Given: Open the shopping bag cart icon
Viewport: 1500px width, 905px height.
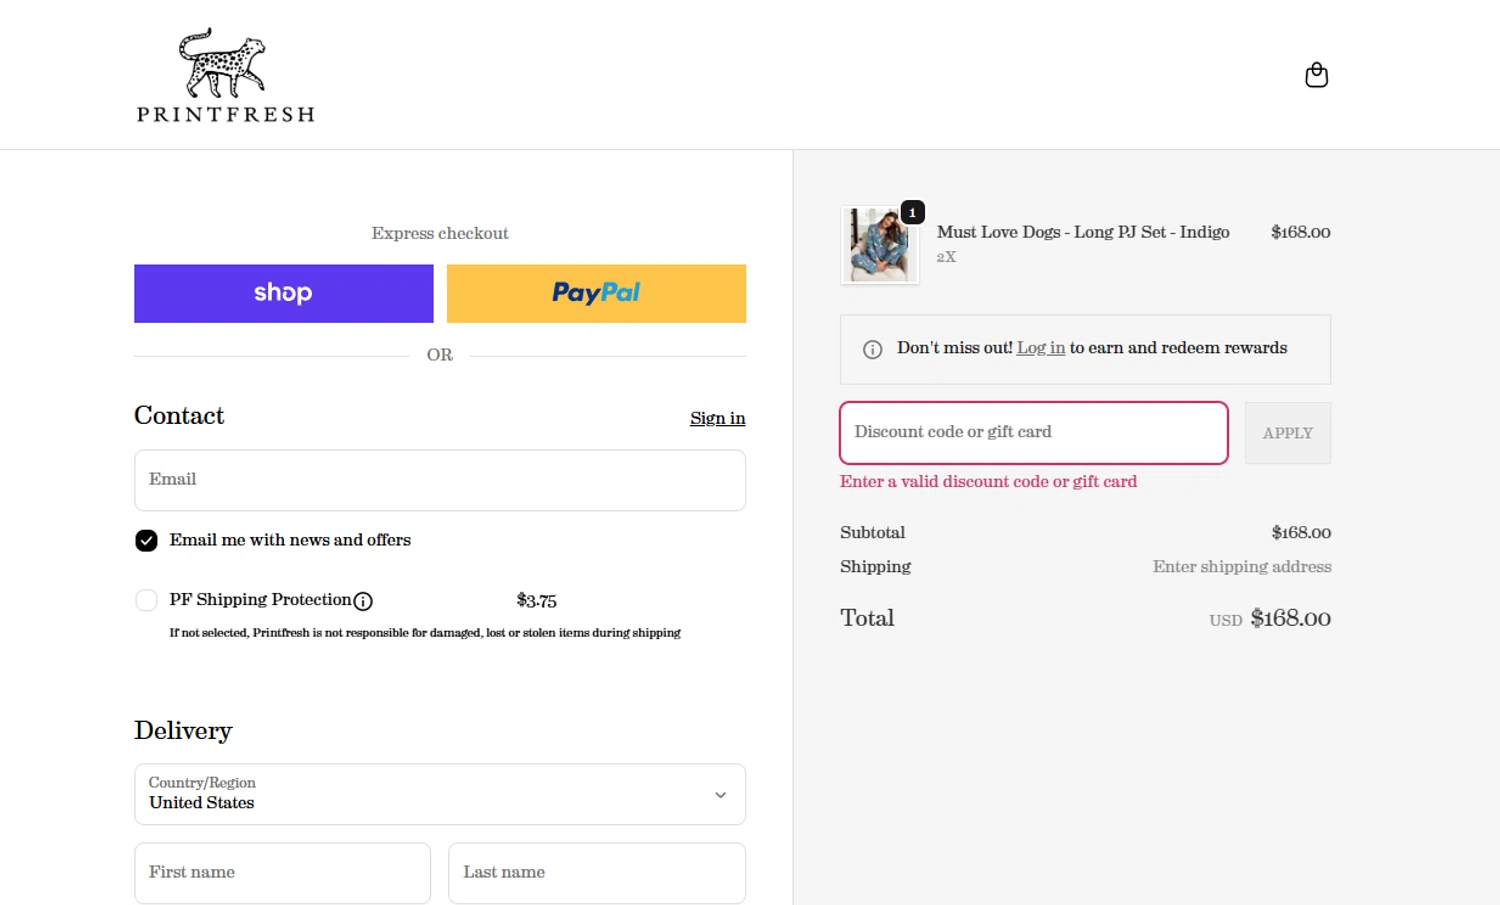Looking at the screenshot, I should pos(1316,75).
